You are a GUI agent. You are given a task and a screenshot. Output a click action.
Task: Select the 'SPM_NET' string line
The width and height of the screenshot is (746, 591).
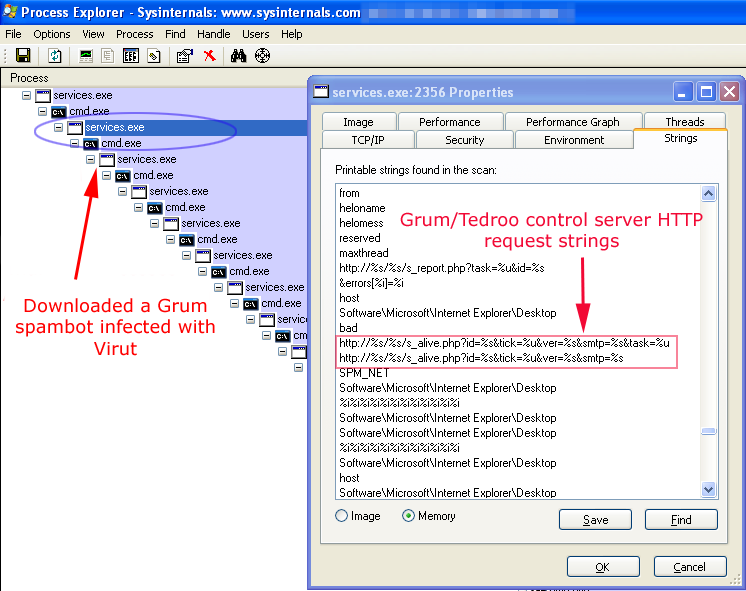(x=364, y=373)
